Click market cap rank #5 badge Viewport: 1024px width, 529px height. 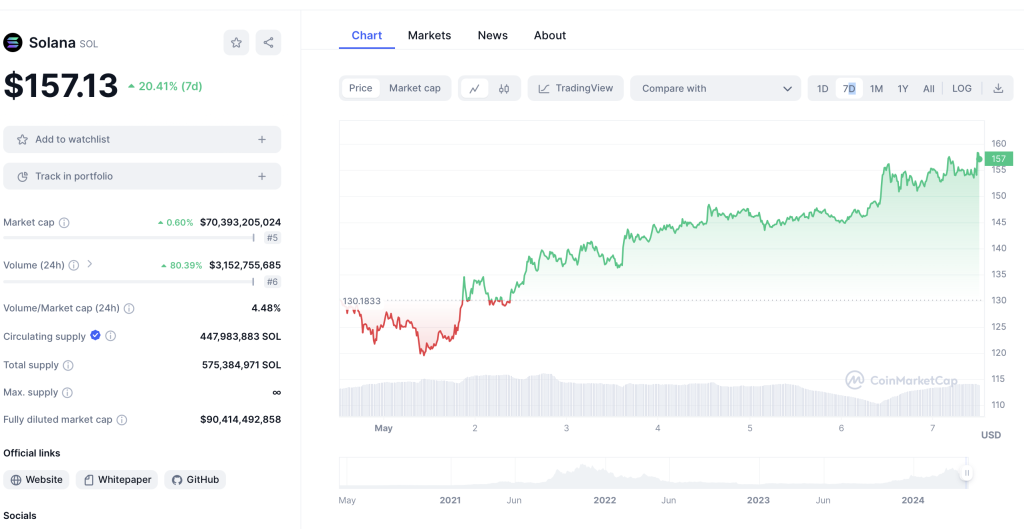[272, 238]
